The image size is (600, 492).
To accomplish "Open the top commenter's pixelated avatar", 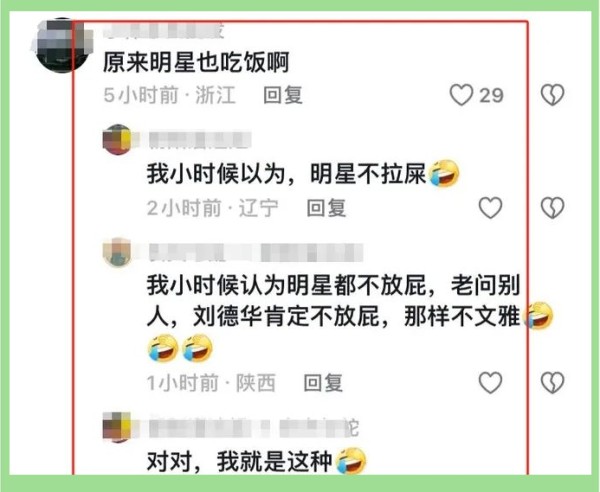I will click(62, 45).
